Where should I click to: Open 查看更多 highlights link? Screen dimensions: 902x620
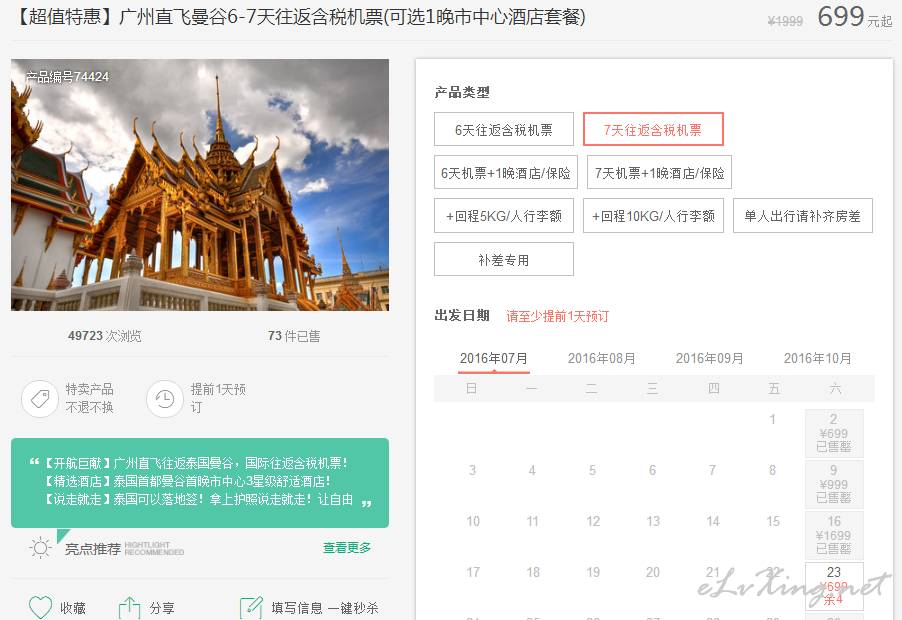click(x=347, y=548)
